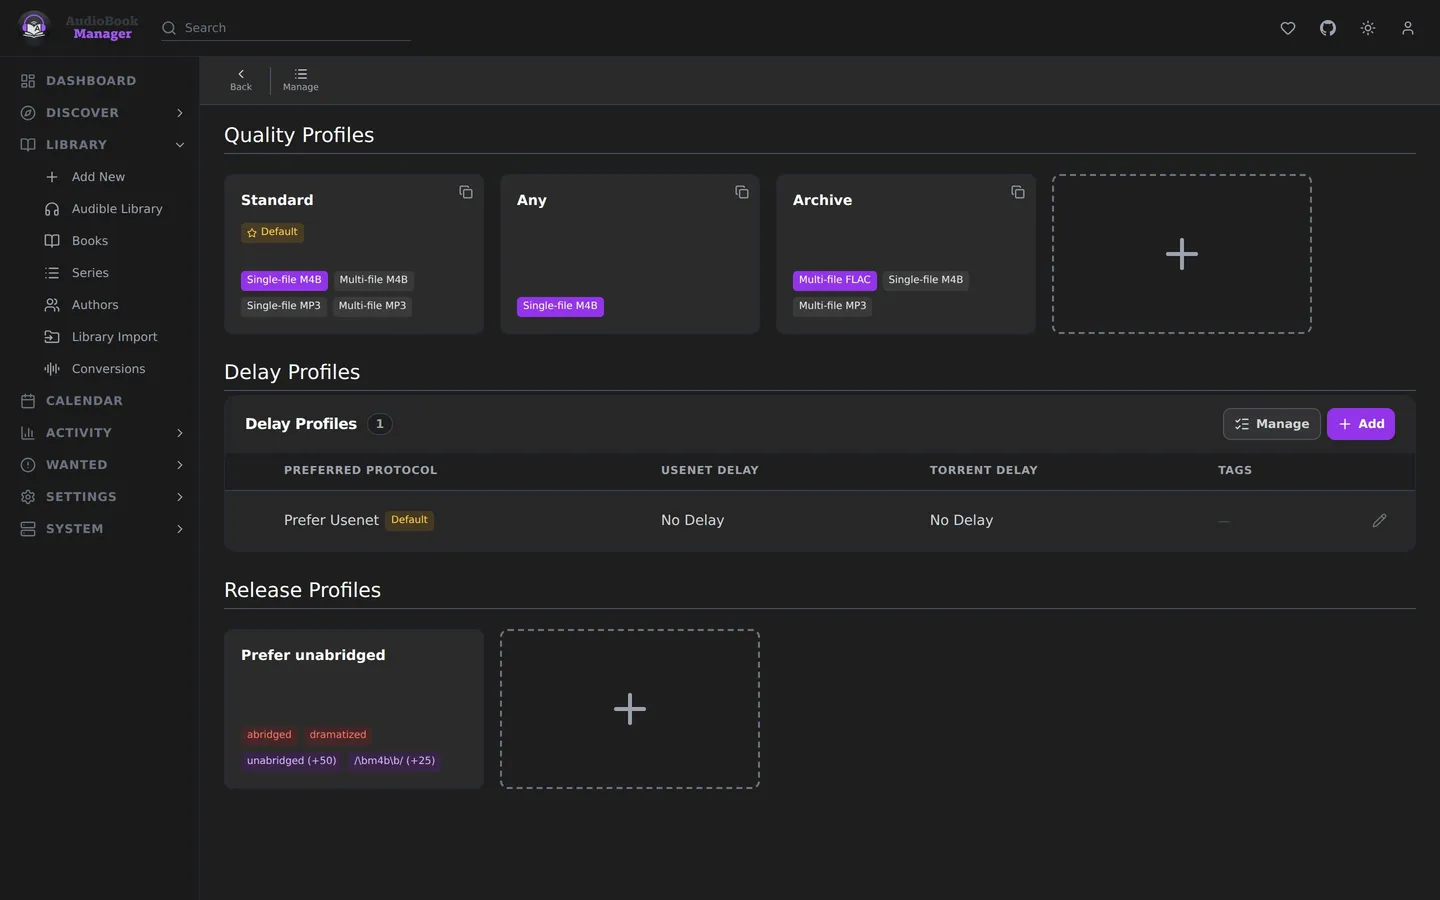Open the Manage toolbar item
Viewport: 1440px width, 900px height.
(300, 80)
